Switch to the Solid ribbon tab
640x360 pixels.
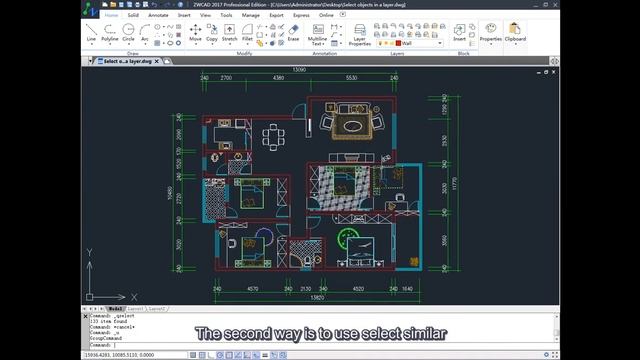[x=133, y=15]
